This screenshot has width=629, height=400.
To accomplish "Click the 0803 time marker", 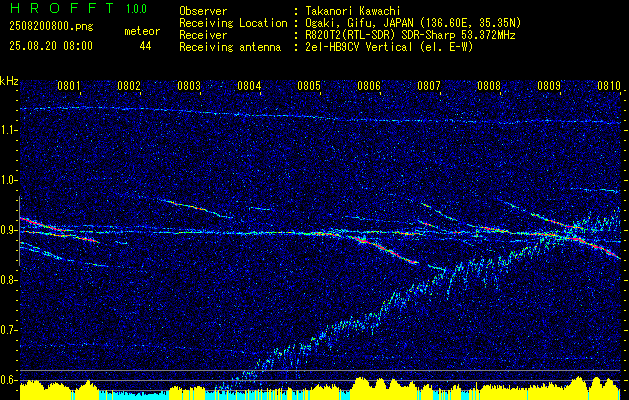I will point(189,85).
